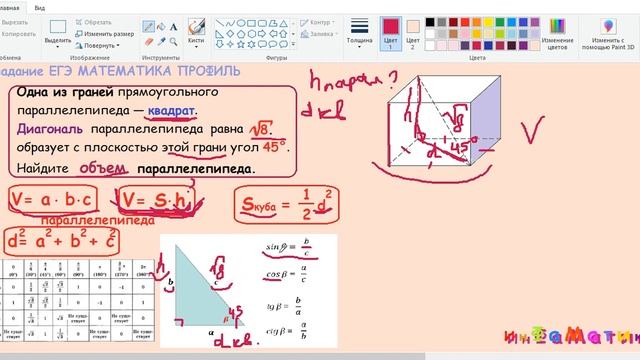Click the Выделить selection rectangle icon

(x=58, y=27)
